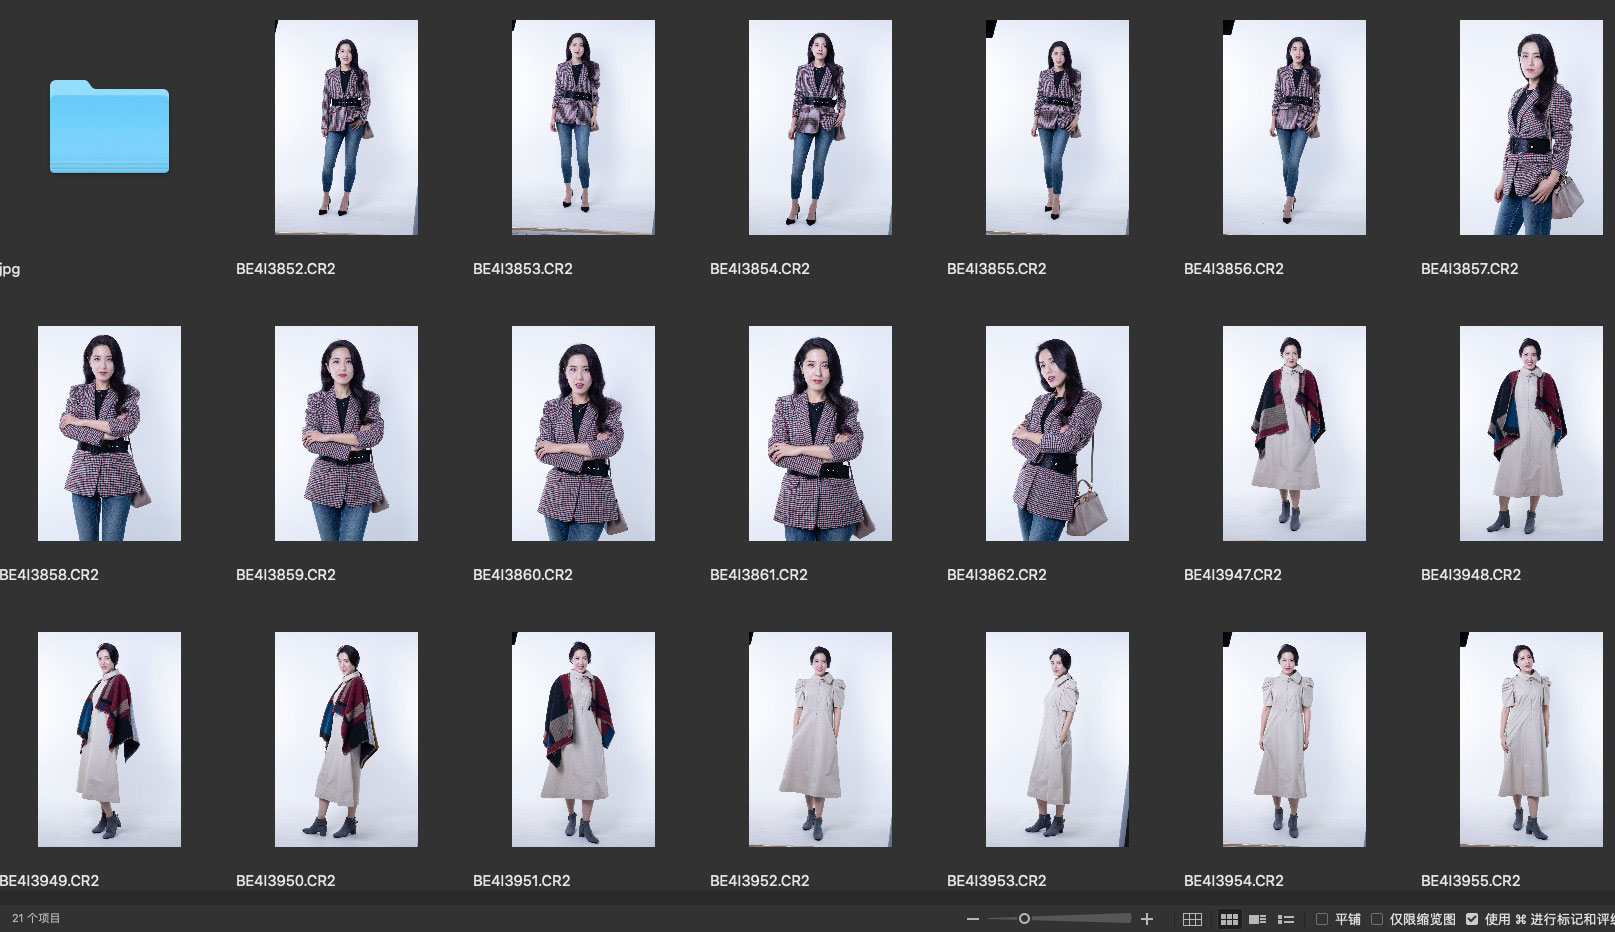
Task: Open the blue folder
Action: point(109,127)
